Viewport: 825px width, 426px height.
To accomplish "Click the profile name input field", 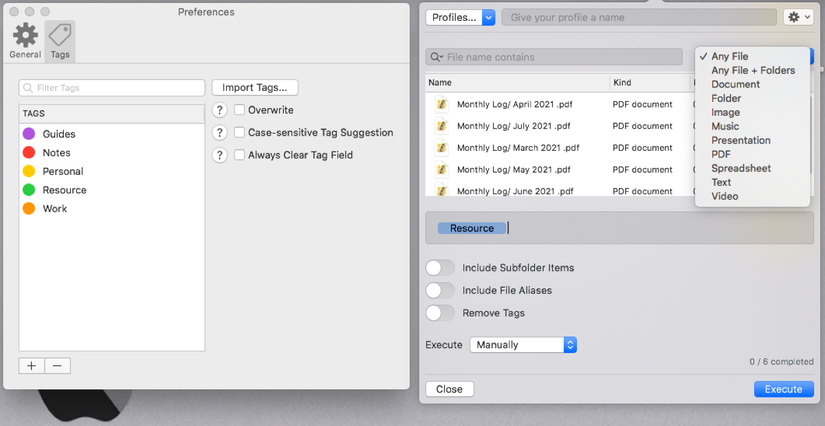I will coord(639,17).
